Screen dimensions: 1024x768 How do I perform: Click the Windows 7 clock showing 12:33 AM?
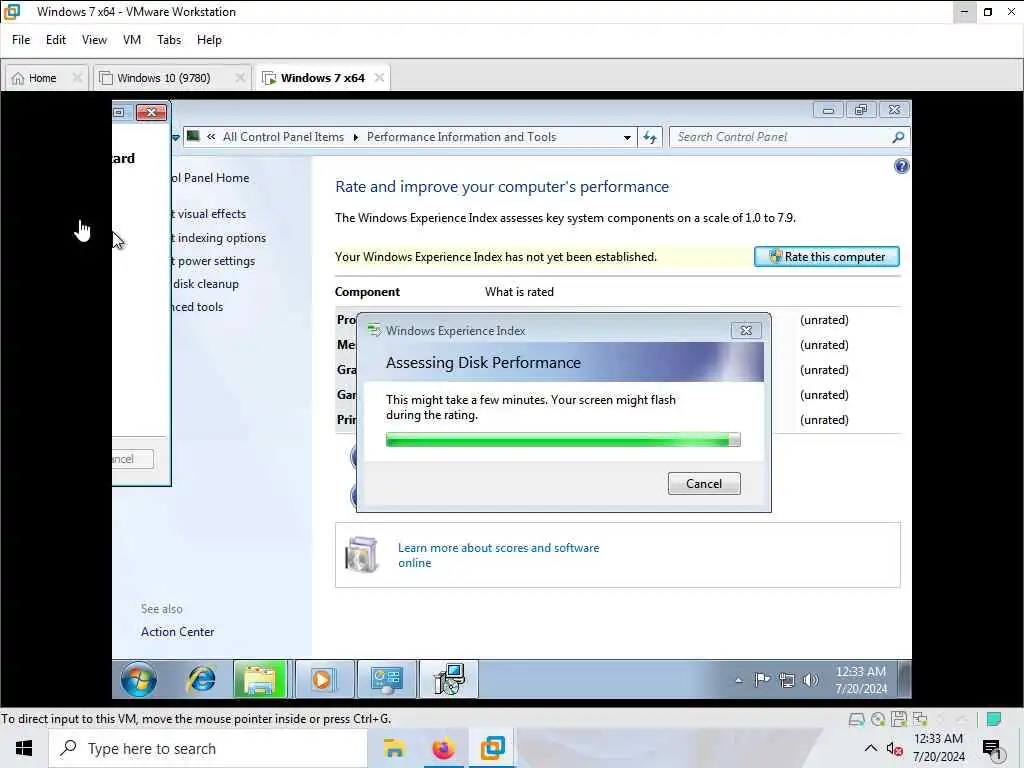[861, 680]
